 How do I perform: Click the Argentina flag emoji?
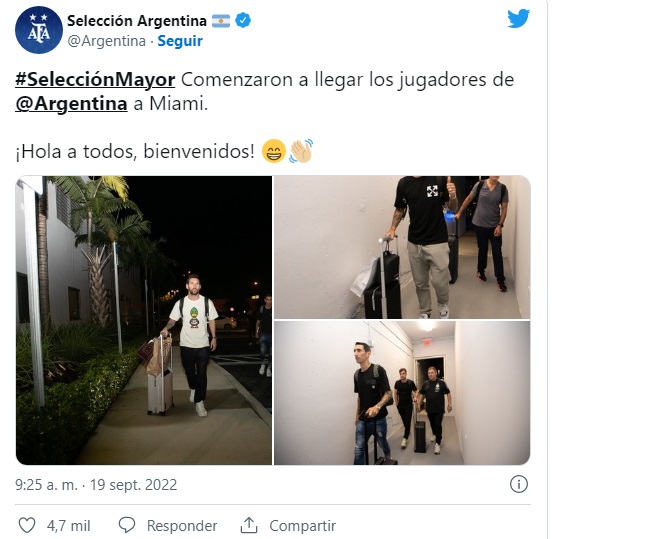(x=221, y=21)
